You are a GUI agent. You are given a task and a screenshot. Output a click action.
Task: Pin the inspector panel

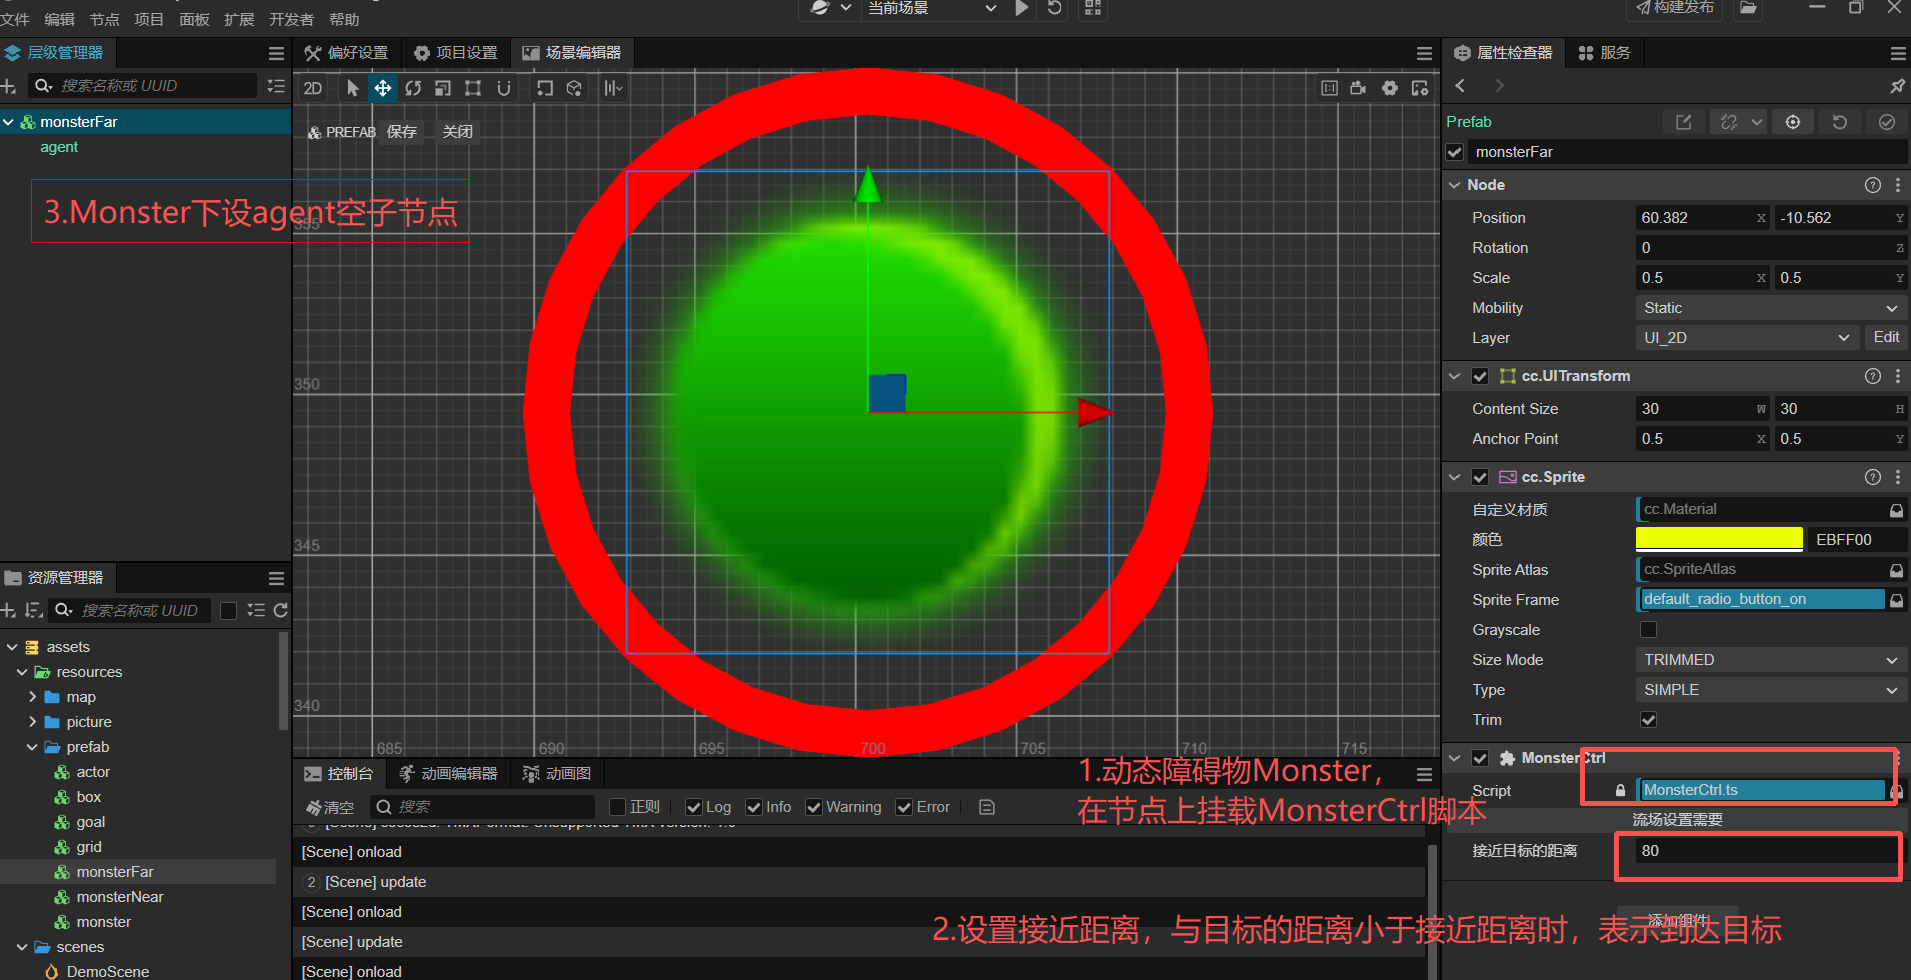click(x=1897, y=86)
